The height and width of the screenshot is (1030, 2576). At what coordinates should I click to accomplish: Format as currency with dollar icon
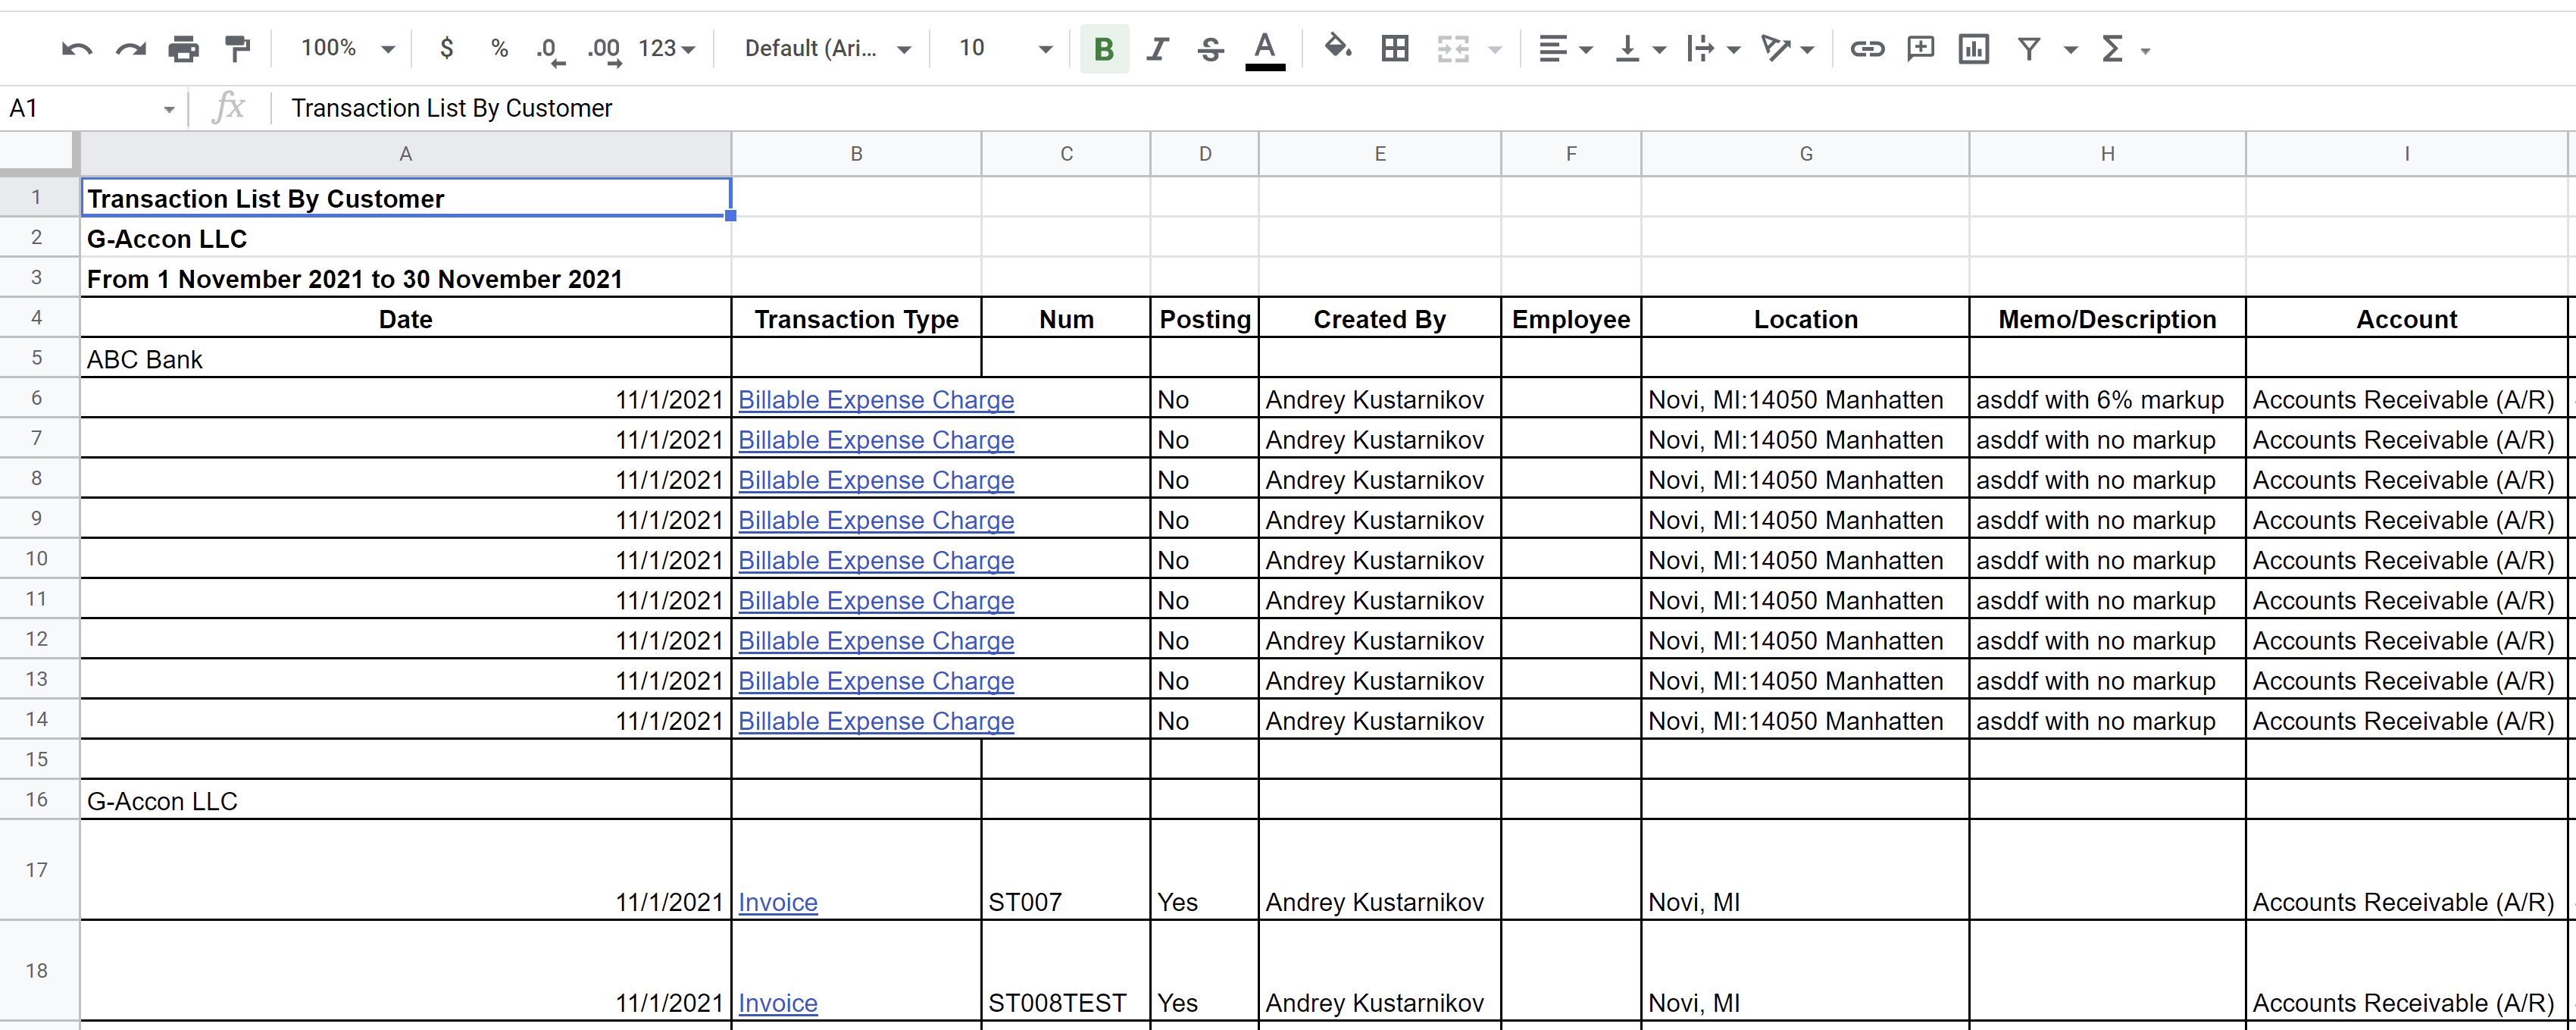pyautogui.click(x=447, y=48)
